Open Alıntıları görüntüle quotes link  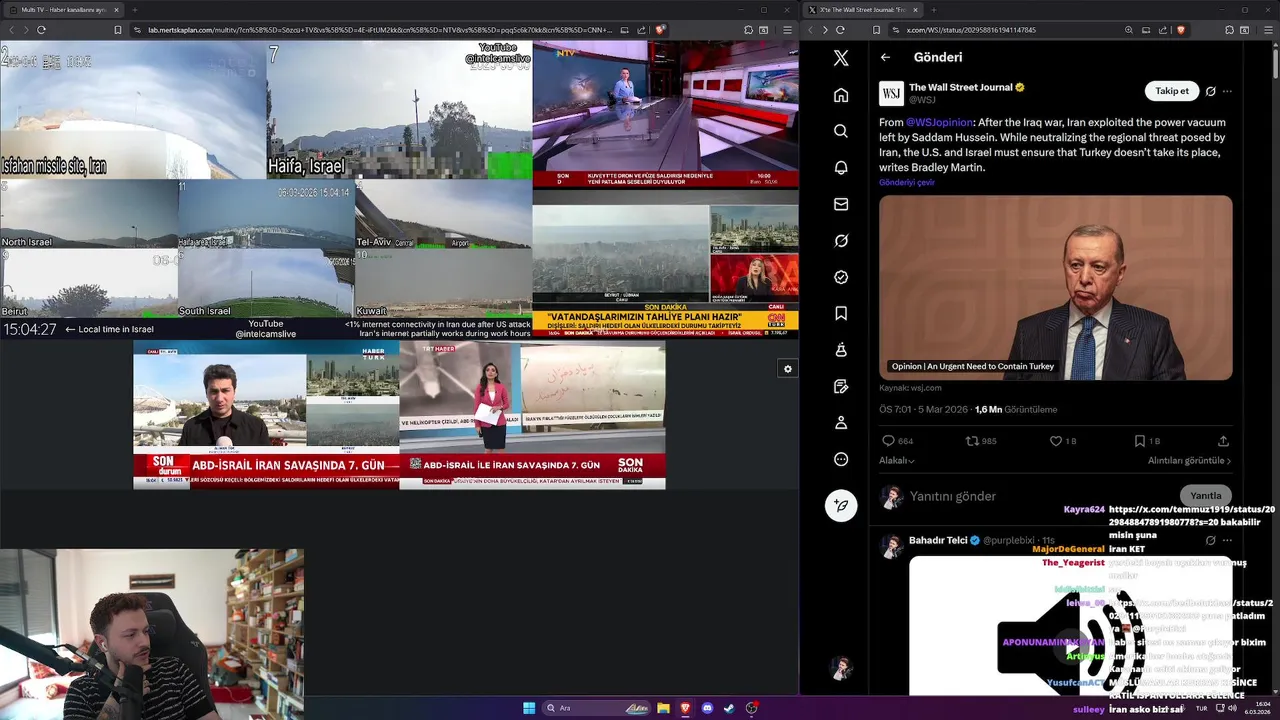click(1189, 461)
